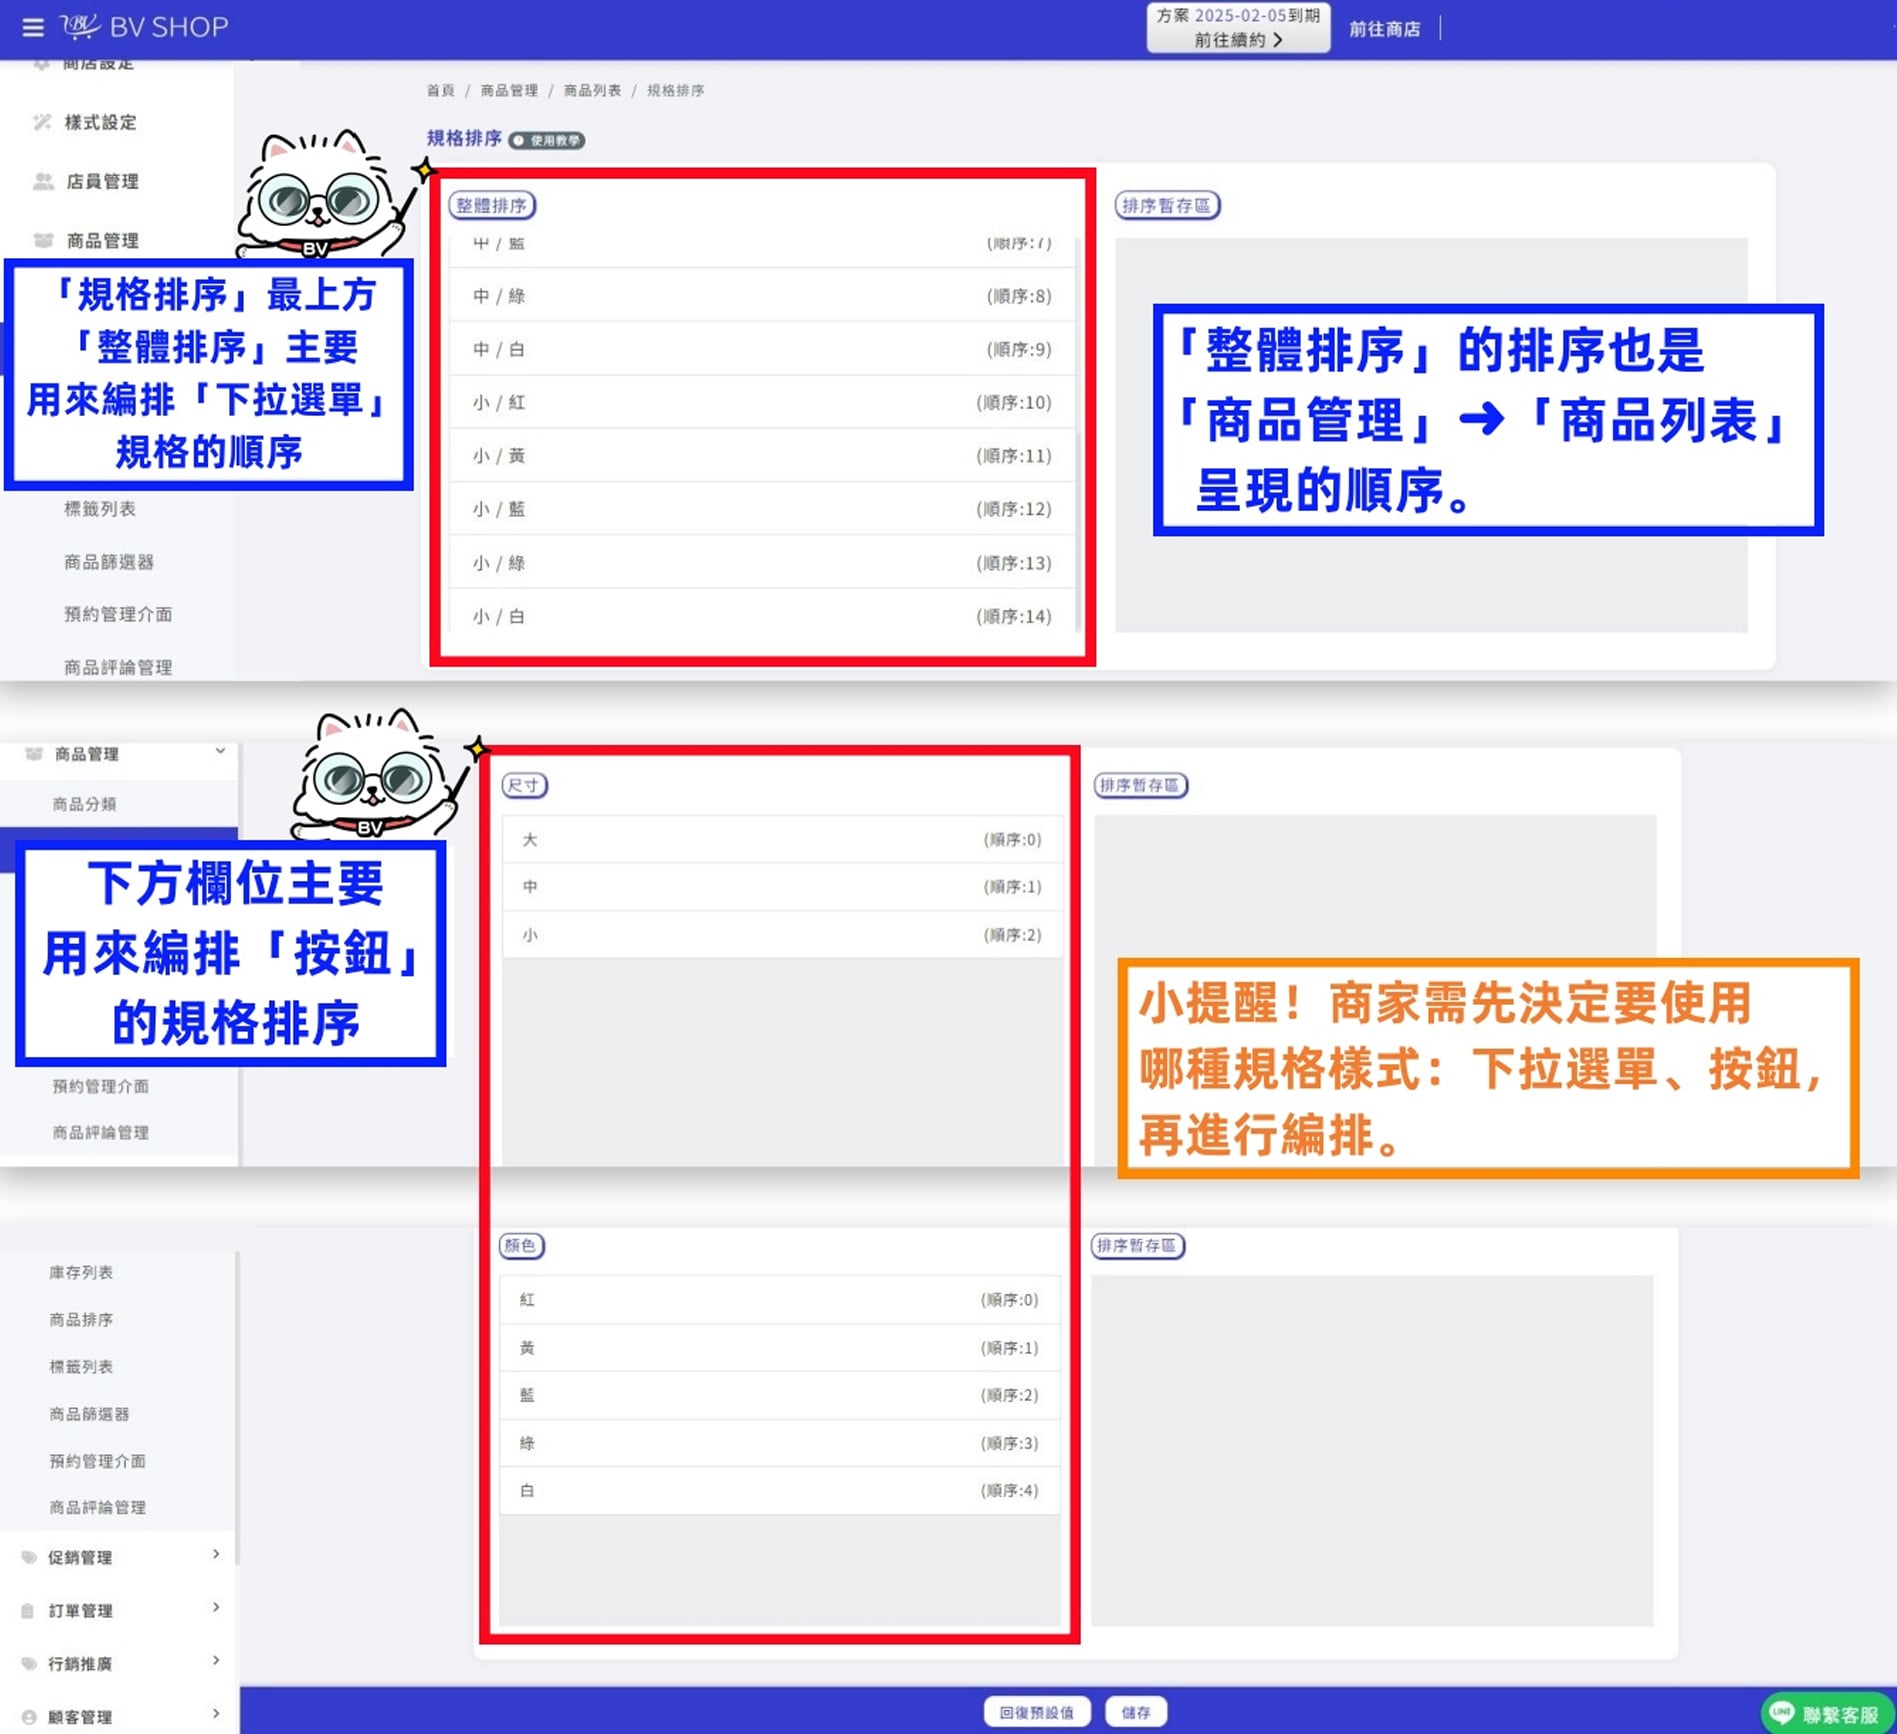
Task: Click the 首頁 breadcrumb link
Action: point(440,90)
